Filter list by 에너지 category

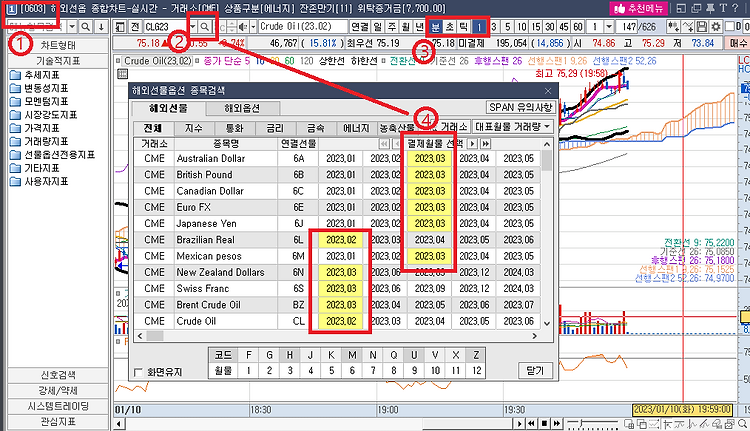coord(356,128)
